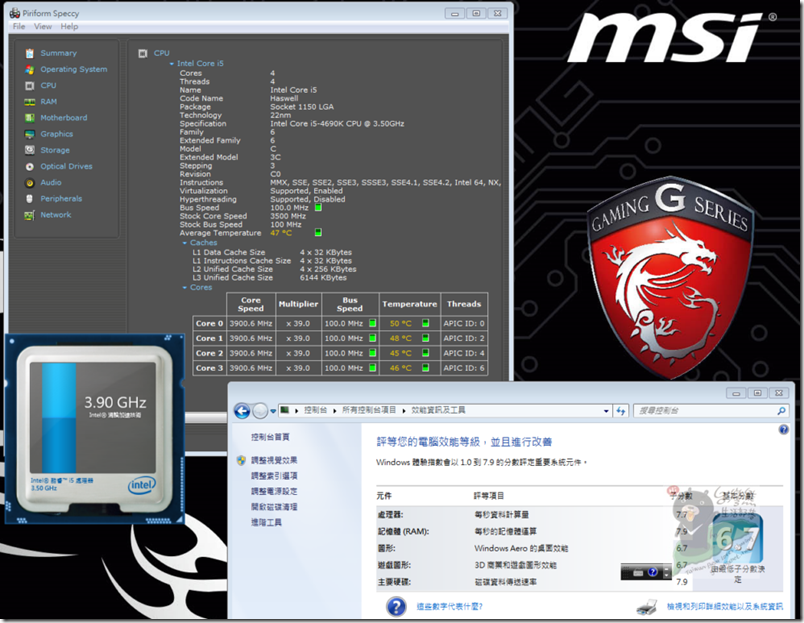
Task: Select the Audio speaker icon
Action: 30,183
